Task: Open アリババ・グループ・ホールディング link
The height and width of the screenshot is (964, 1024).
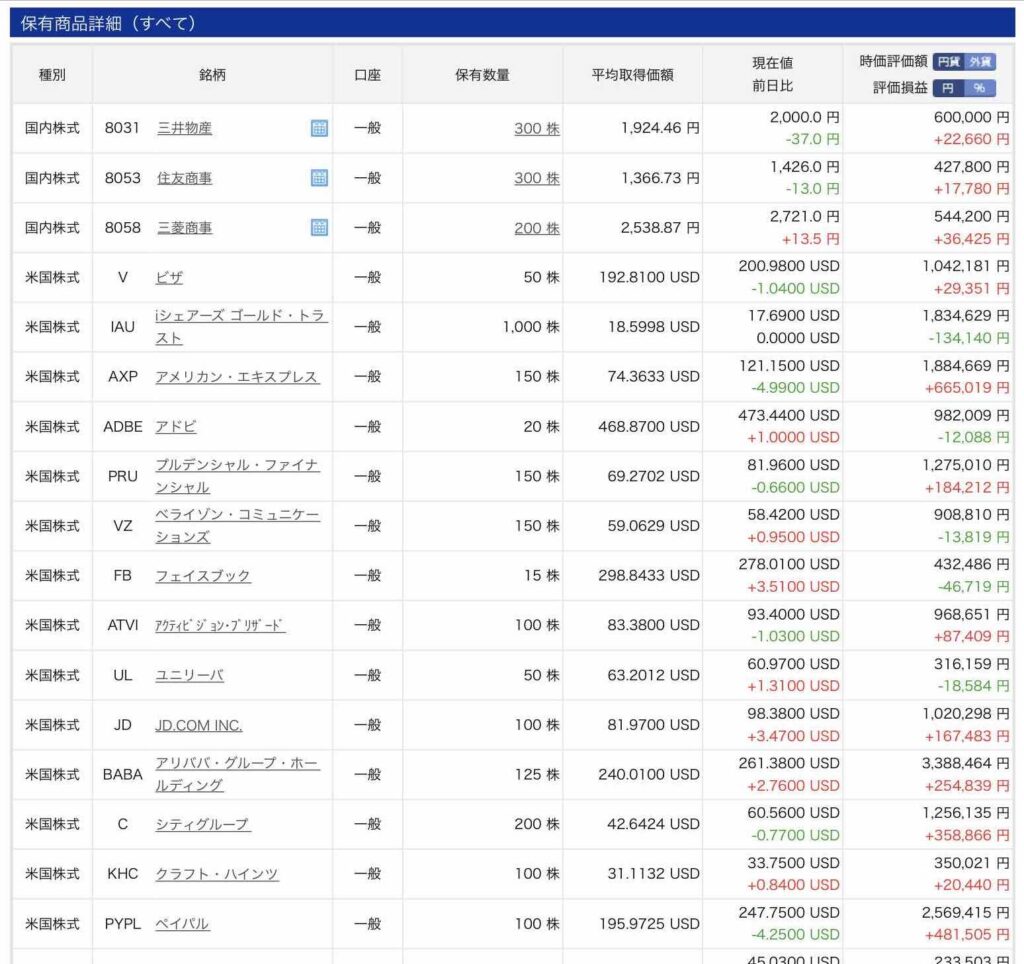Action: (237, 774)
